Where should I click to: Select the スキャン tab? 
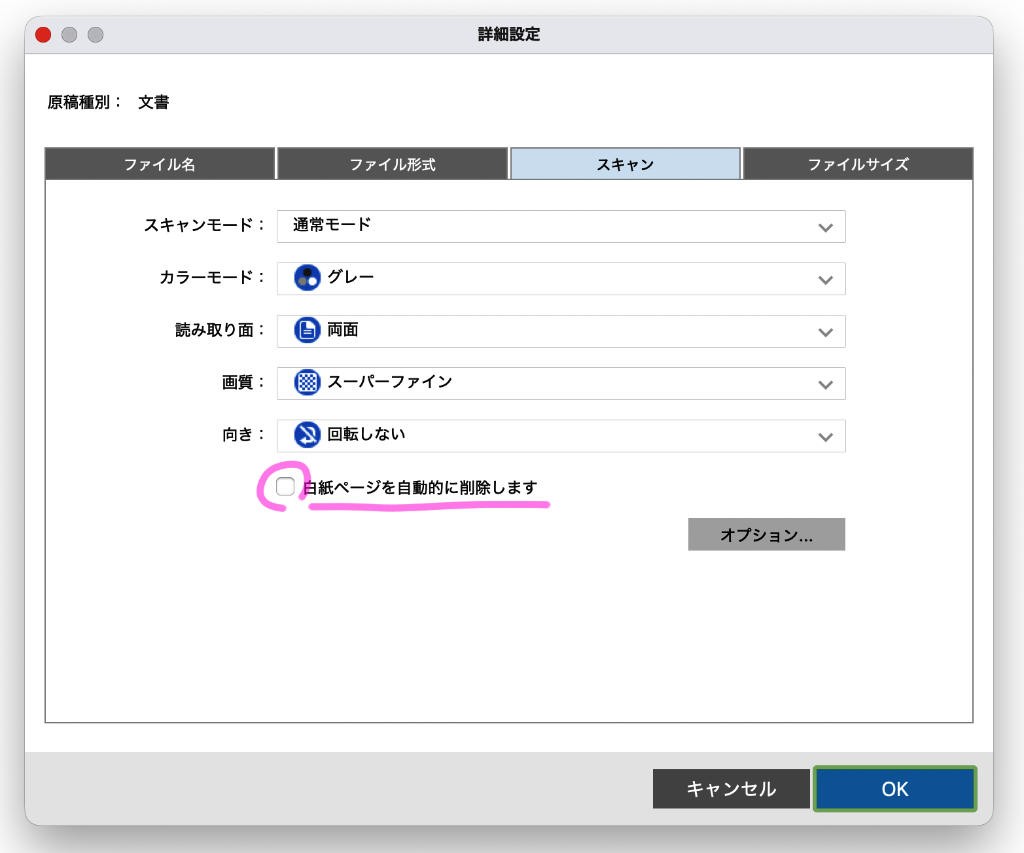(625, 164)
